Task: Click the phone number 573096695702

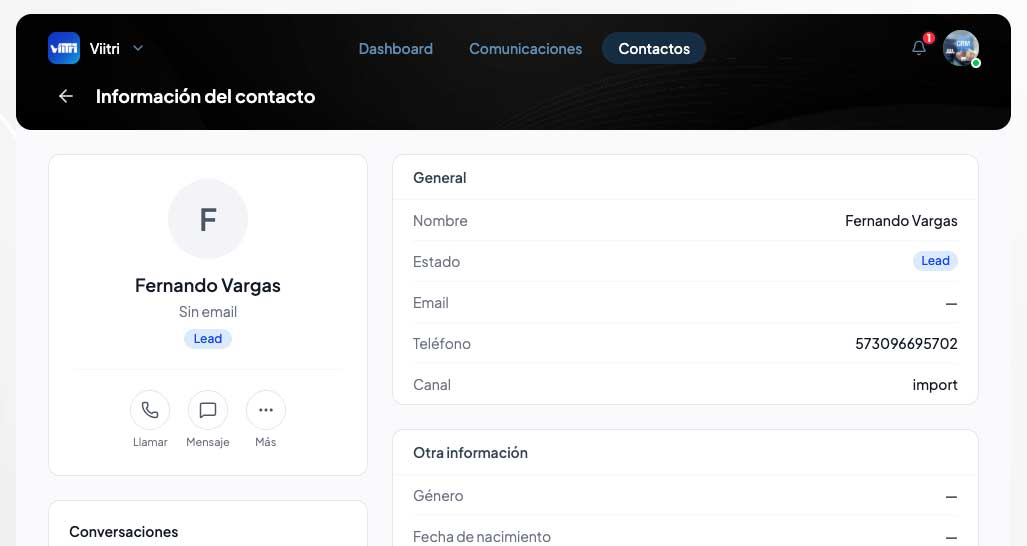Action: tap(906, 344)
